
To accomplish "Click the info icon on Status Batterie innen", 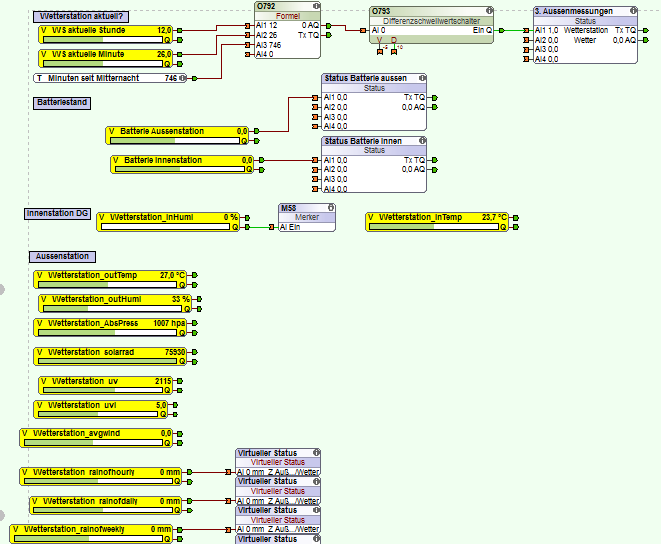I will (422, 140).
